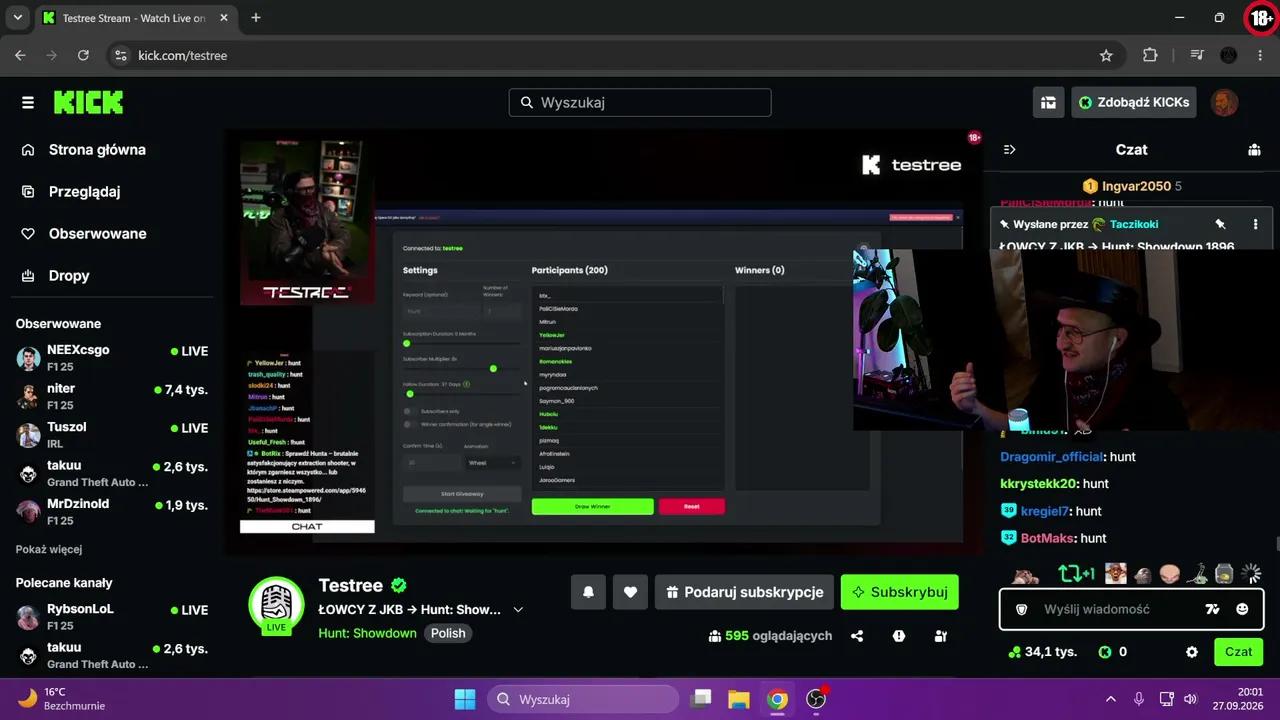This screenshot has width=1280, height=720.
Task: Bookmark this page with the star icon
Action: (1106, 56)
